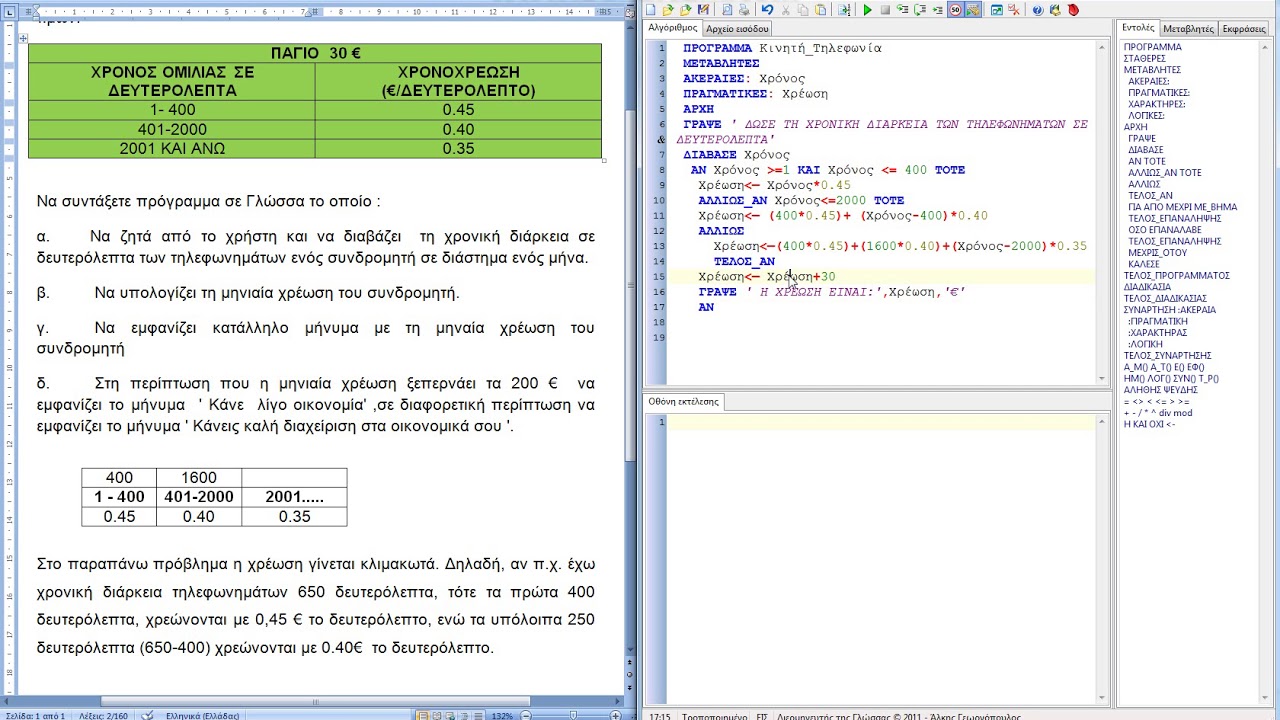Click the 'div mod' operators row

(x=1158, y=413)
